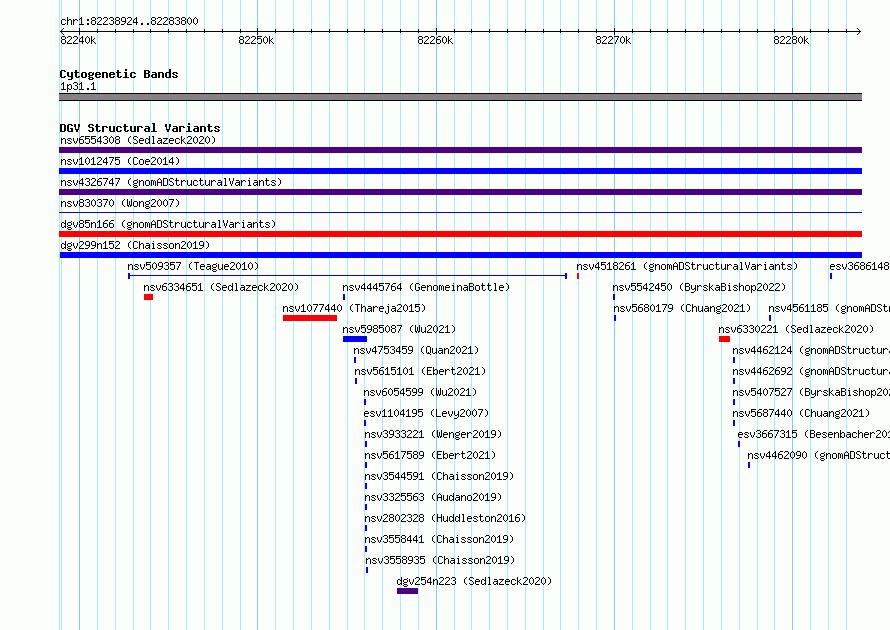This screenshot has width=890, height=630.
Task: Open variant nsv5407527 label
Action: point(811,392)
